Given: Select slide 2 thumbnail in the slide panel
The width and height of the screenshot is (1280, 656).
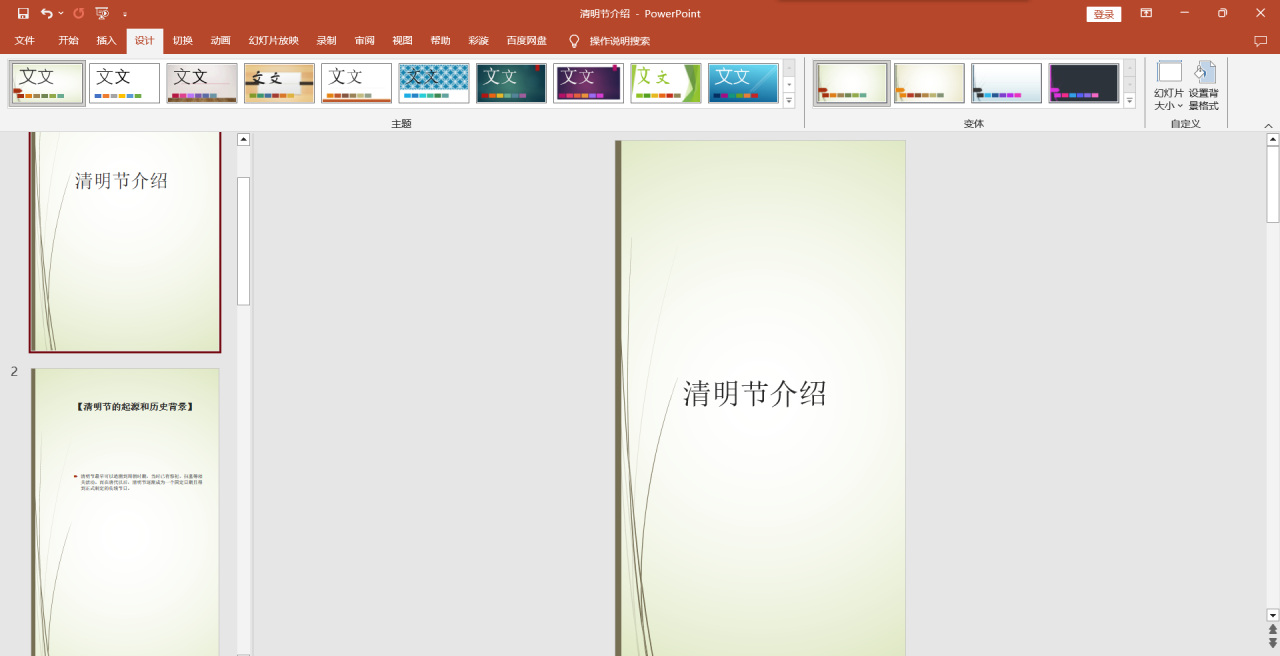Looking at the screenshot, I should click(x=125, y=510).
